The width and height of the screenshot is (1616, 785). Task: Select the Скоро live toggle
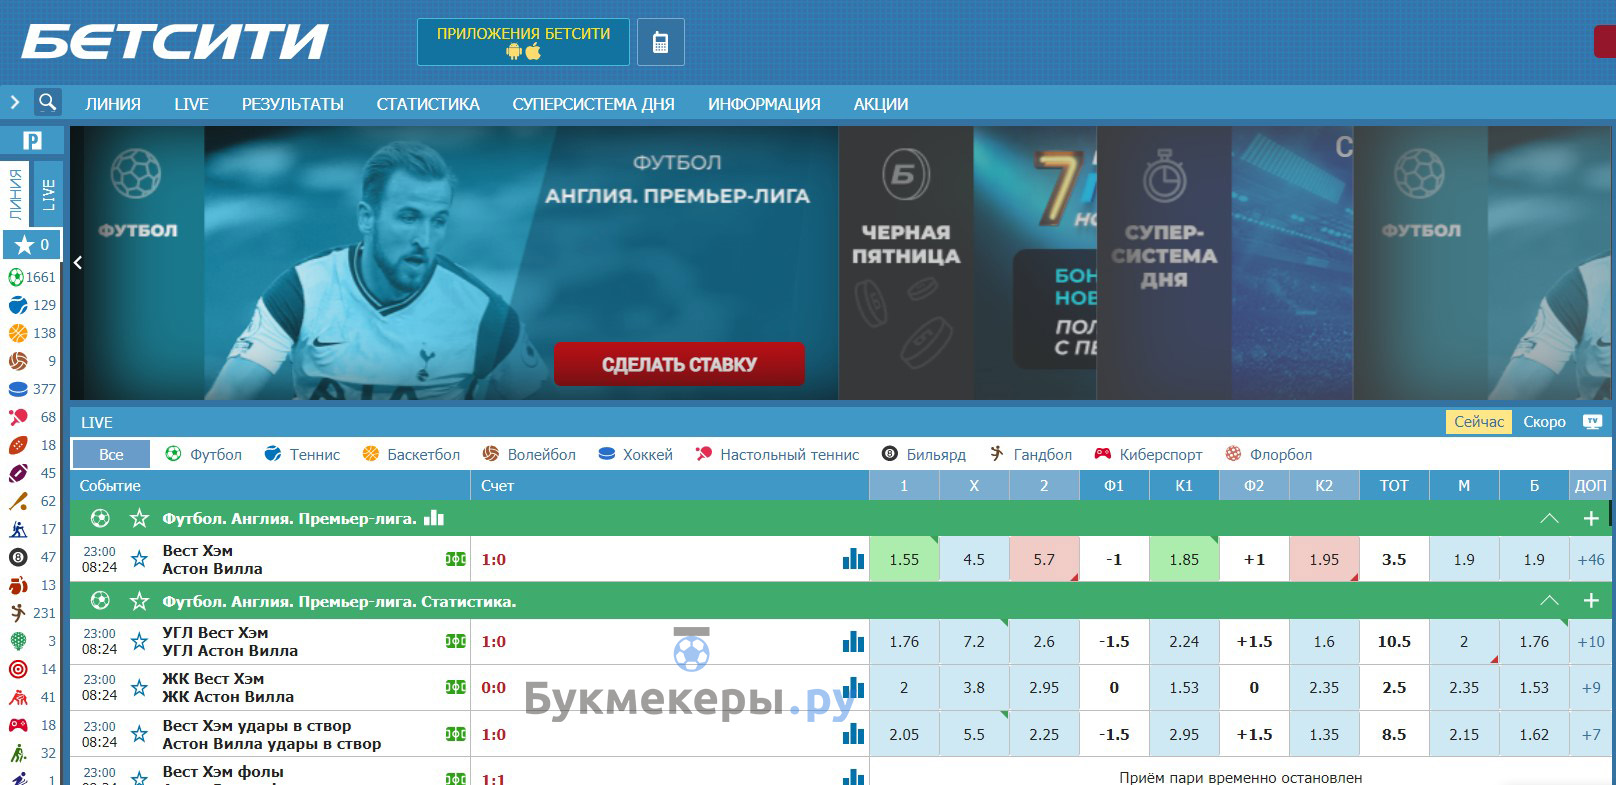[1544, 422]
